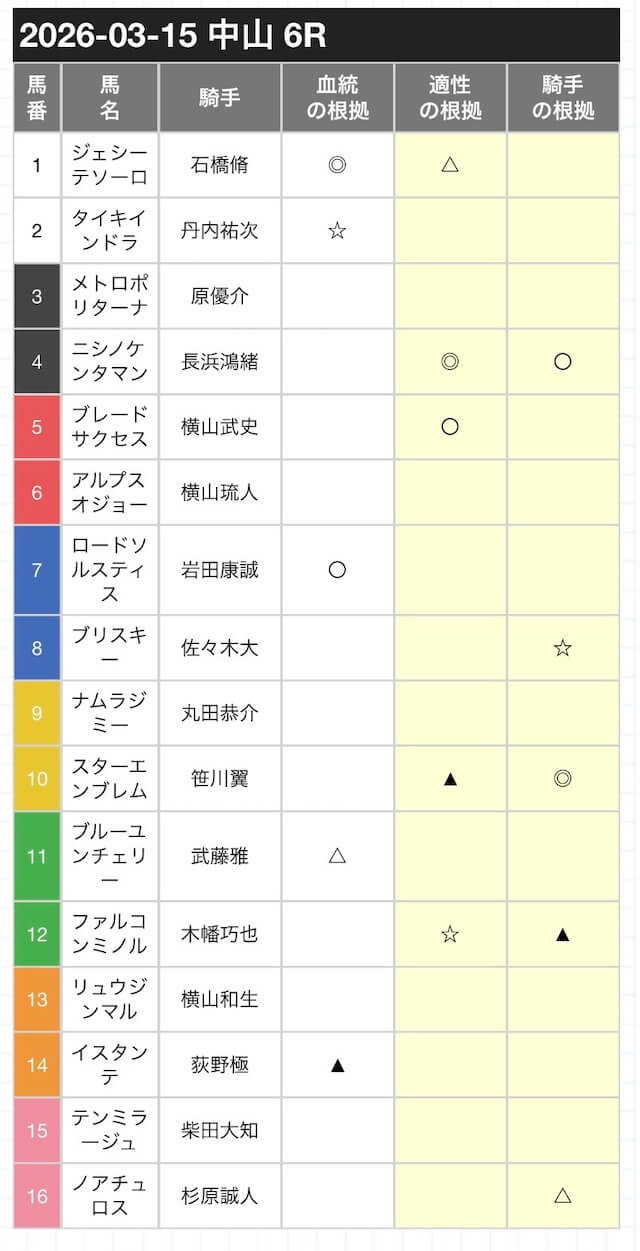Viewport: 640px width, 1251px height.
Task: Select the ☆ mark in ブリスキー's row
Action: (563, 648)
